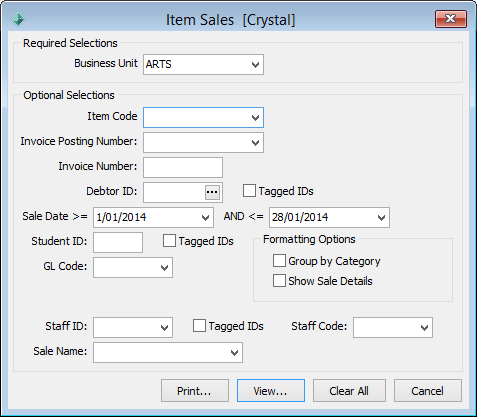
Task: Click the Sale Name: label
Action: 60,351
